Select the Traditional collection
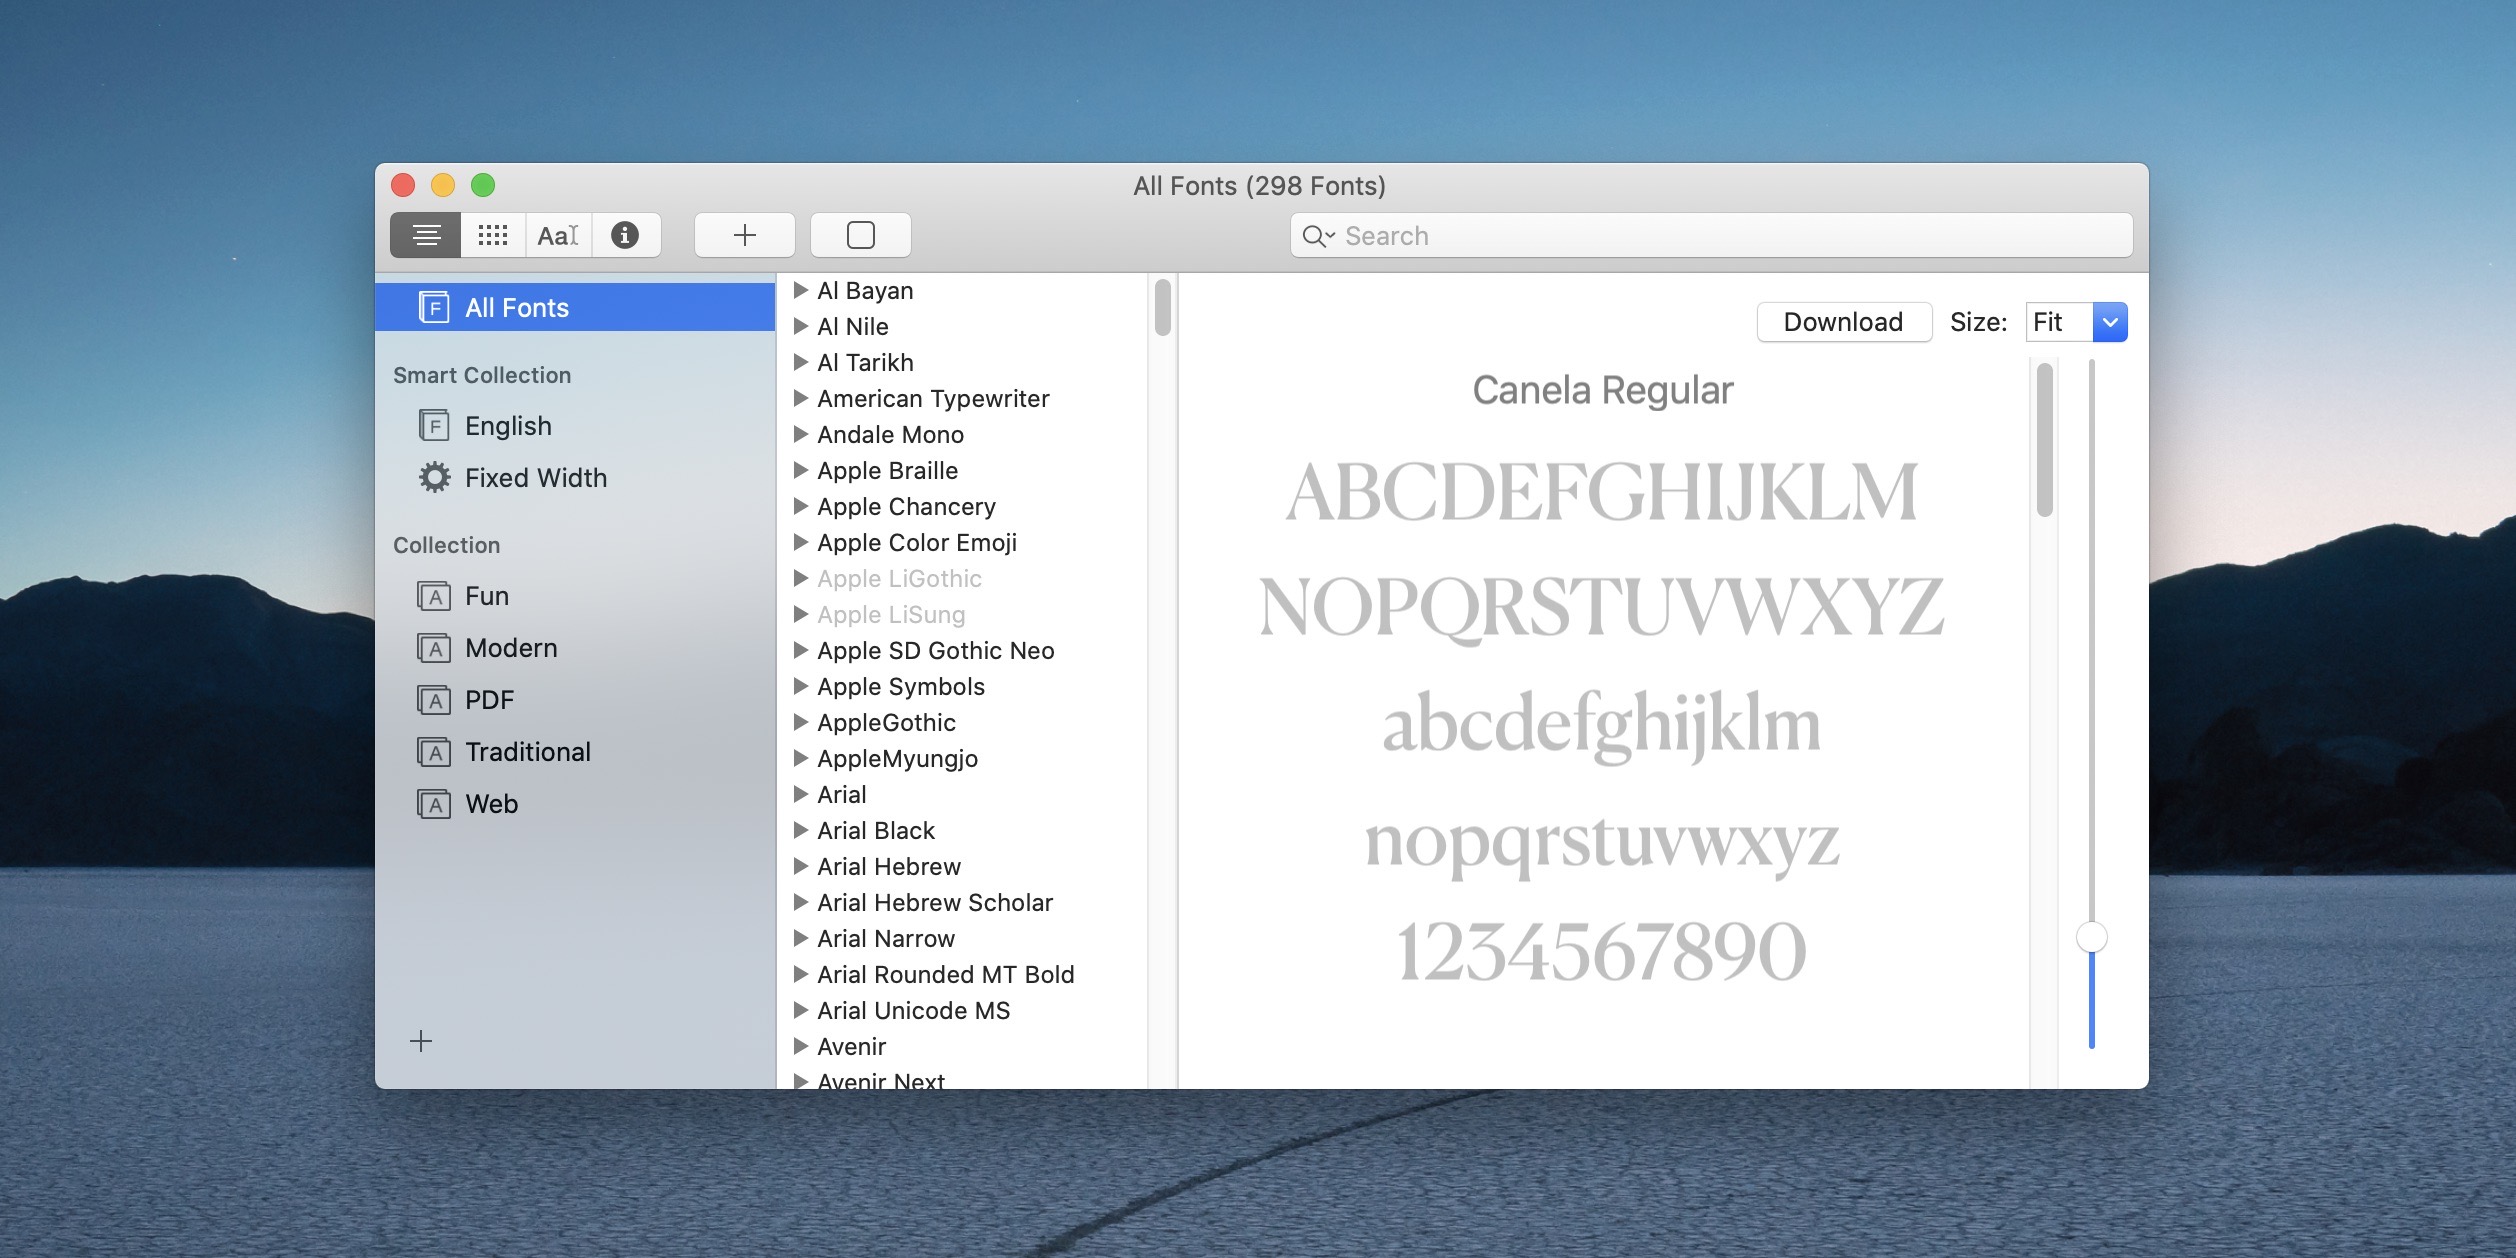Screen dimensions: 2516x1258 tap(526, 751)
